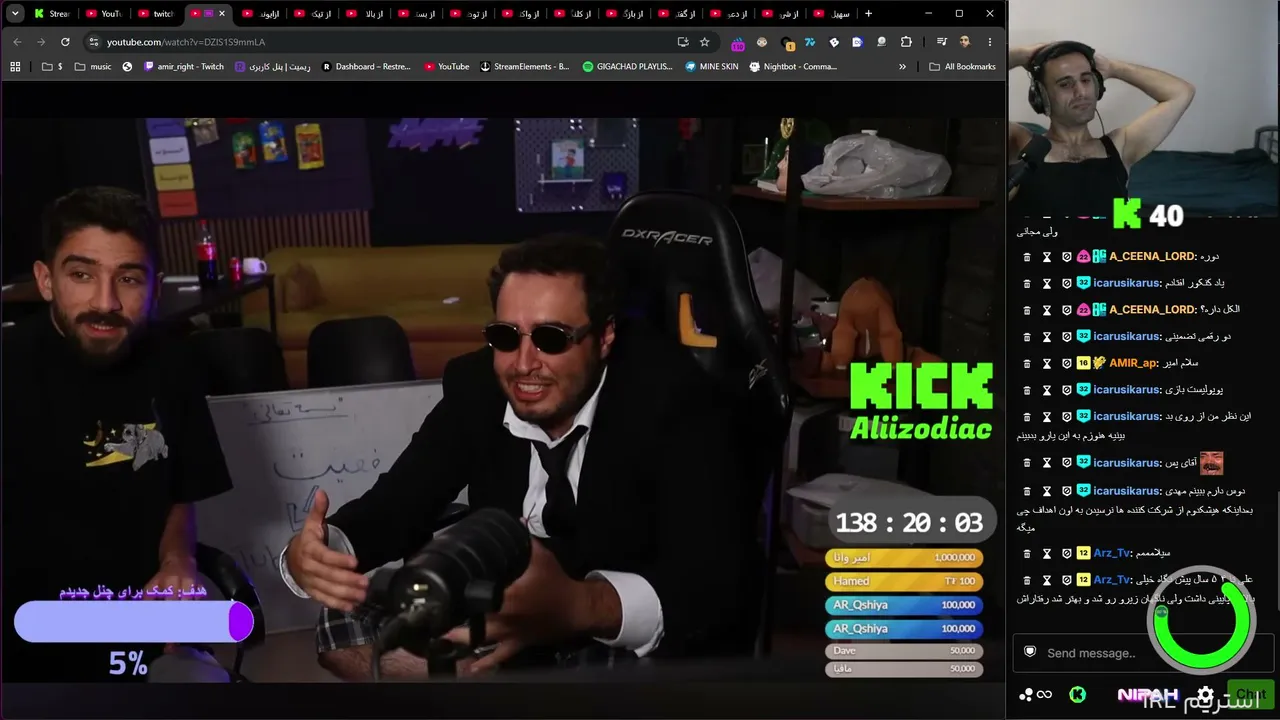This screenshot has height=720, width=1280.
Task: Switch to the 'سهیل' YouTube tab
Action: tap(831, 14)
